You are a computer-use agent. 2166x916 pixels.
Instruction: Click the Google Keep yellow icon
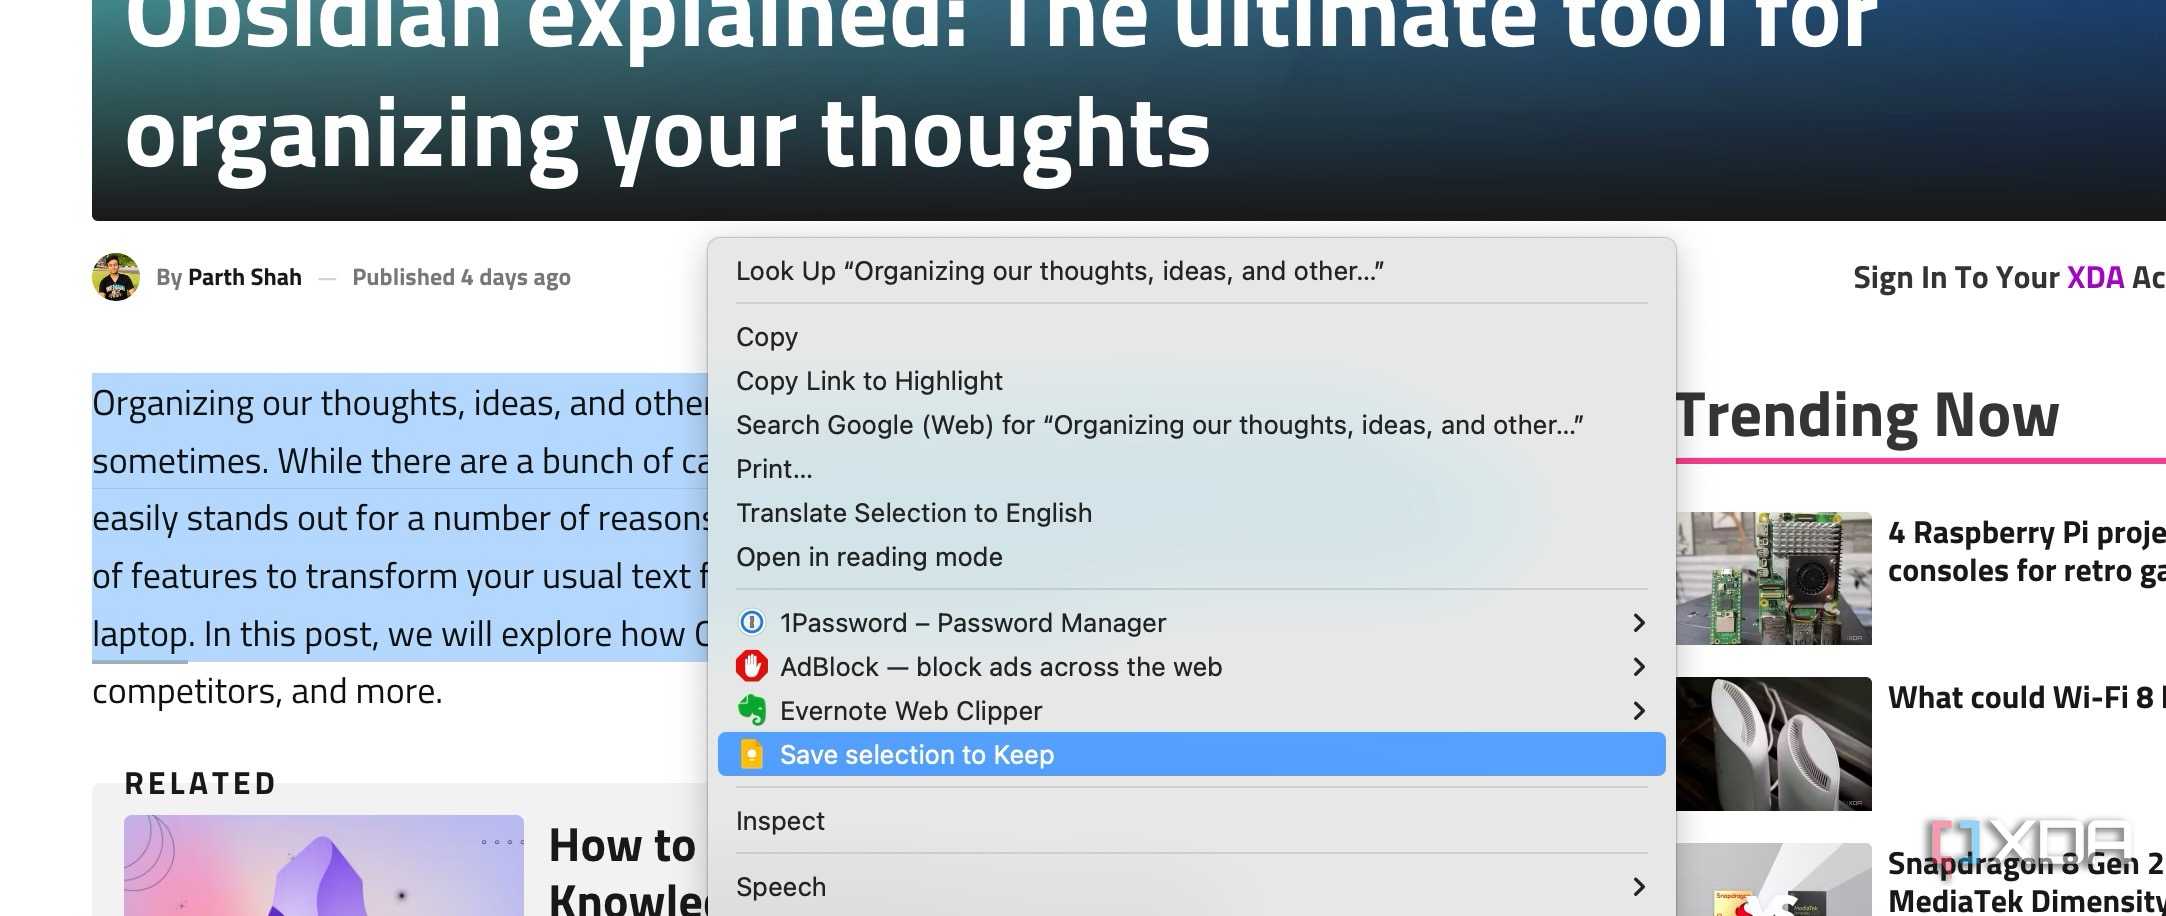tap(751, 754)
